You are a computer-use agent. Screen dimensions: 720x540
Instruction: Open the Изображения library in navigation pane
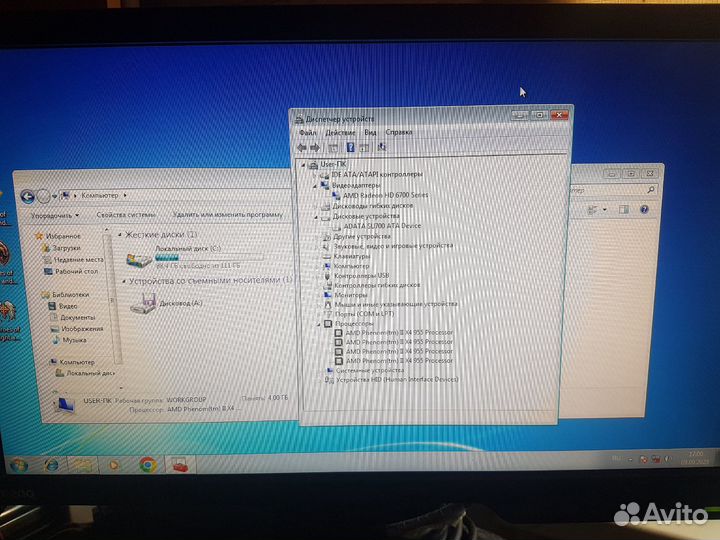[x=82, y=329]
